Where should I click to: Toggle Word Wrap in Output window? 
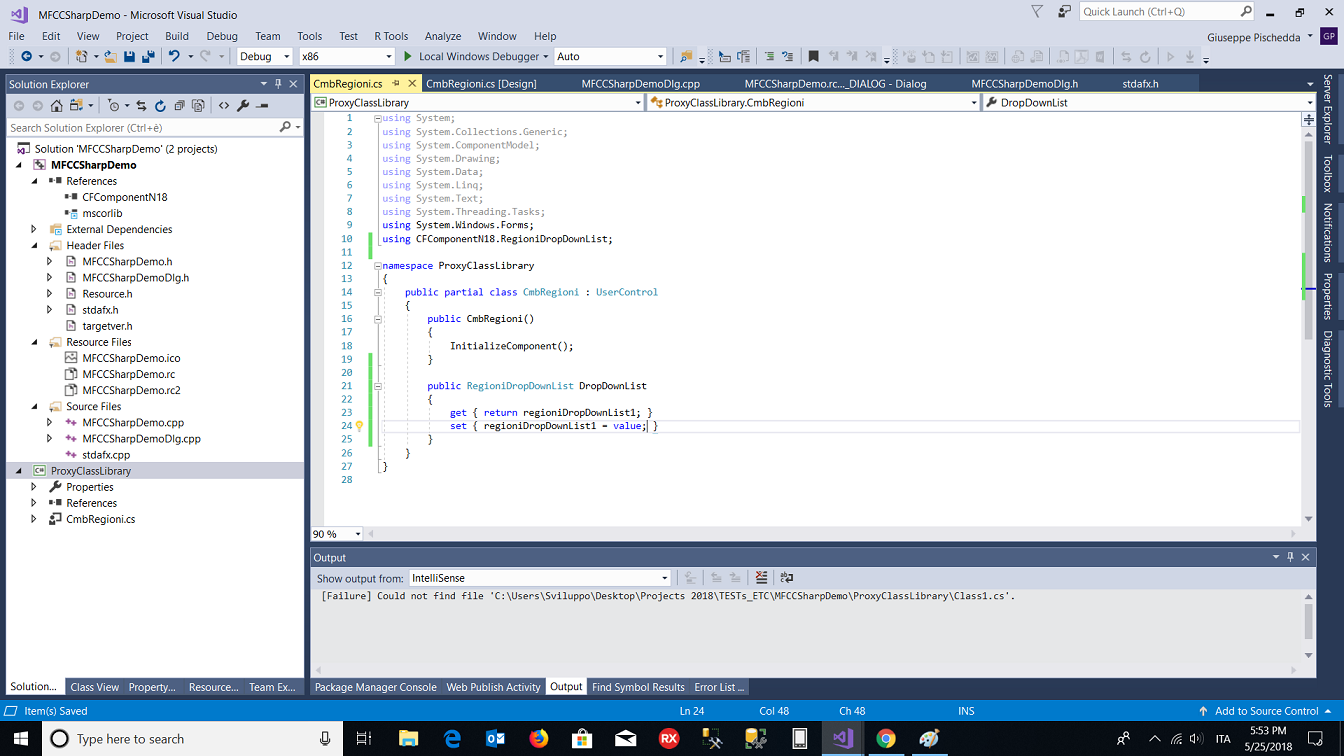pos(787,578)
